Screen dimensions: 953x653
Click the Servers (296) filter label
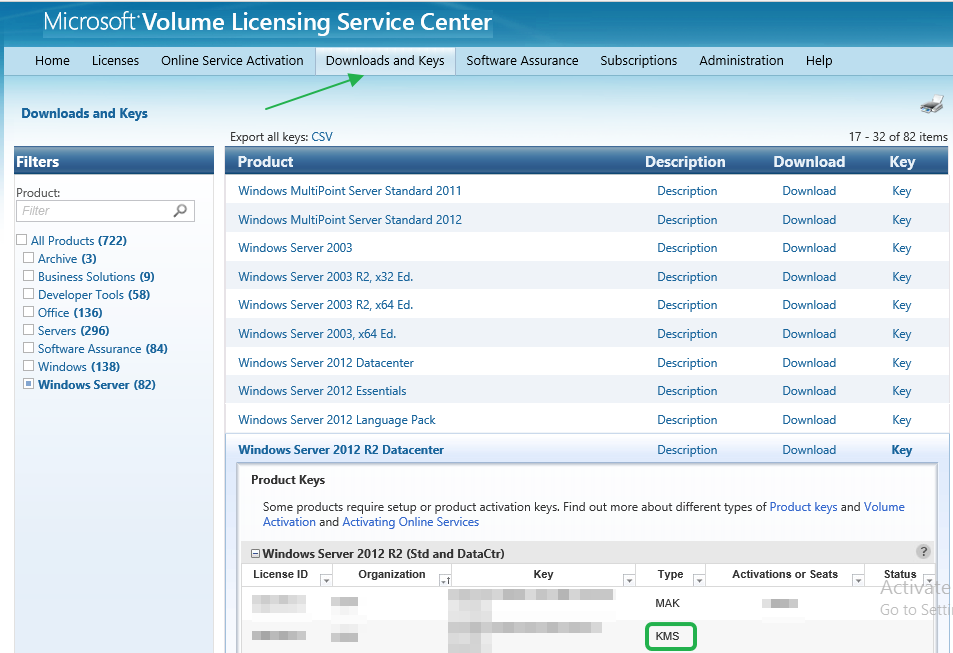(74, 331)
